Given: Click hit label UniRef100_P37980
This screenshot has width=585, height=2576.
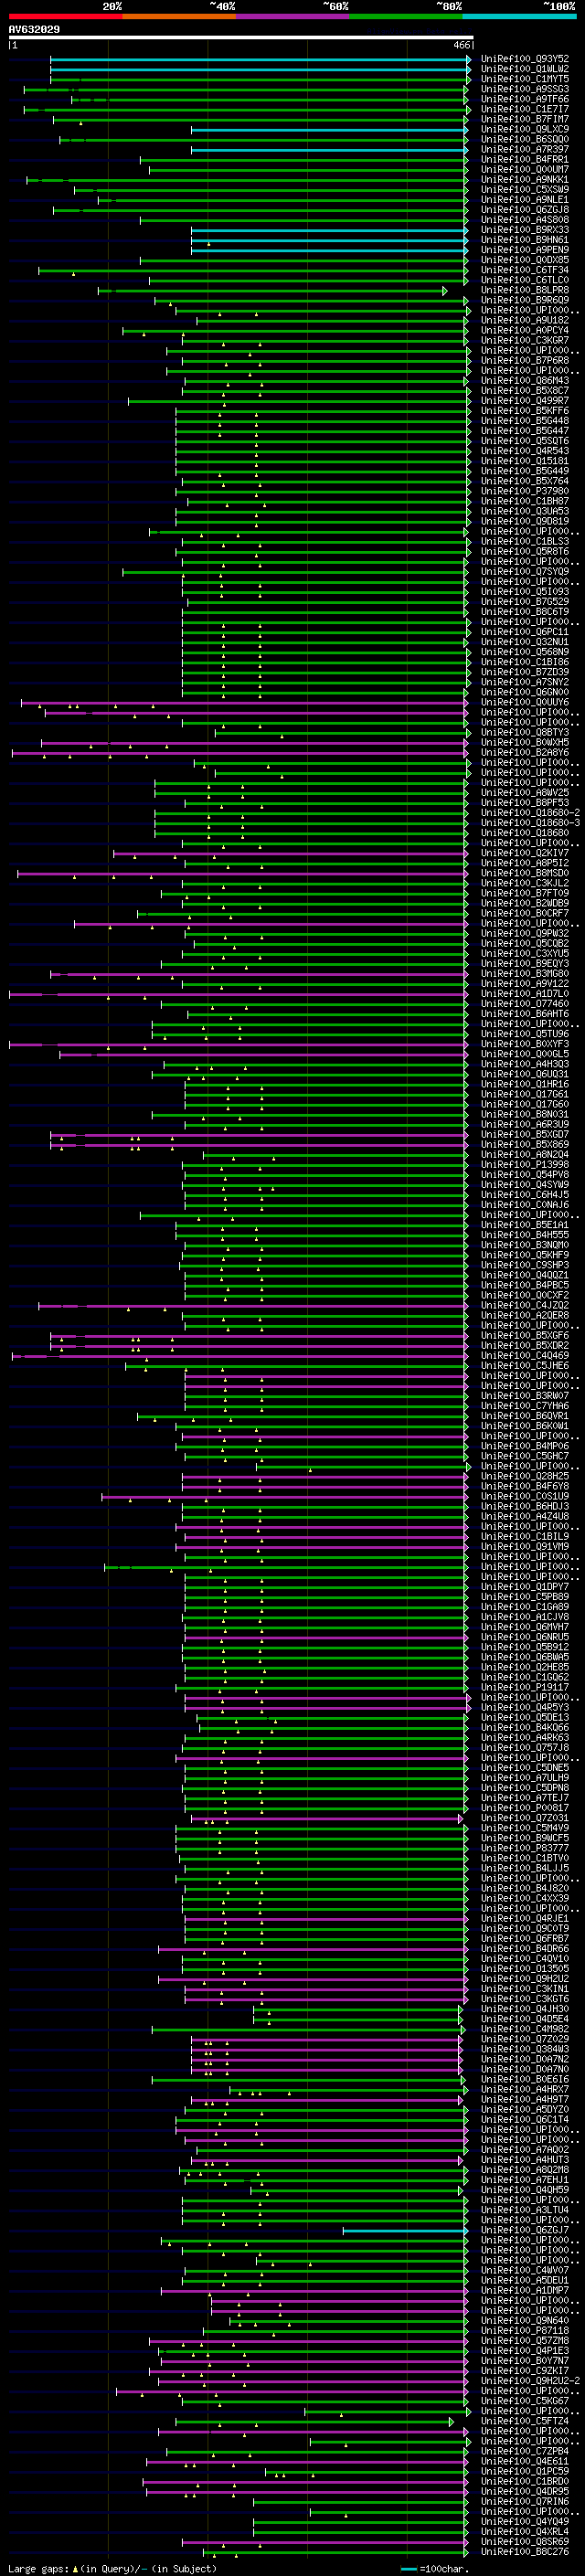Looking at the screenshot, I should pyautogui.click(x=525, y=491).
